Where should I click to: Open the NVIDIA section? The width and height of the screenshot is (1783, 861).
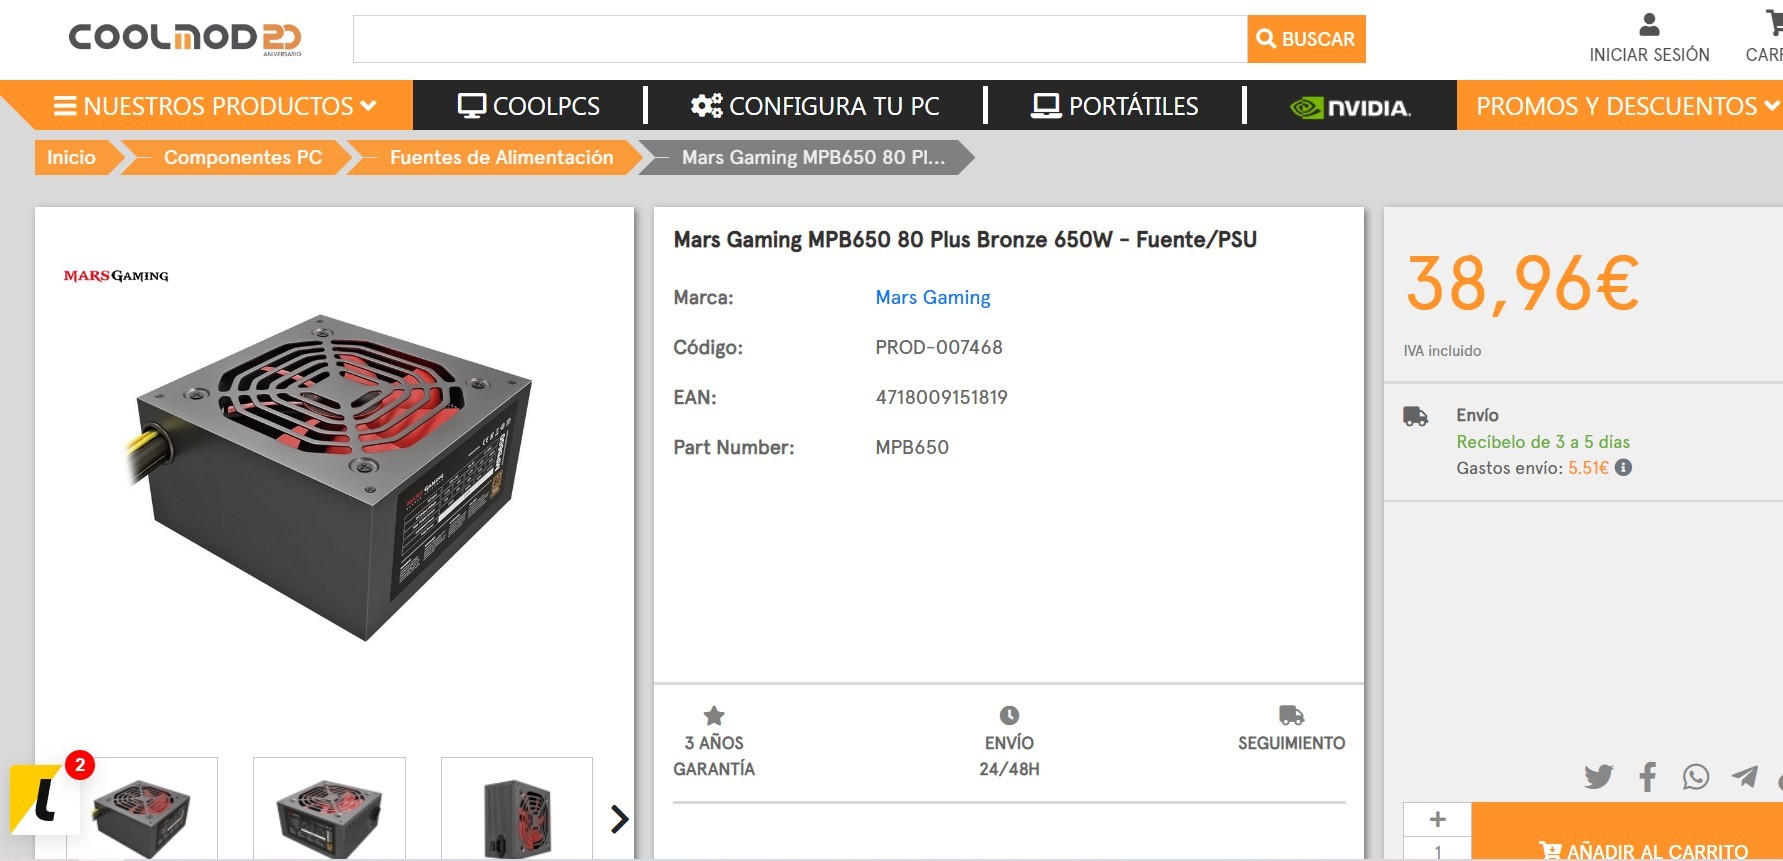(1350, 106)
